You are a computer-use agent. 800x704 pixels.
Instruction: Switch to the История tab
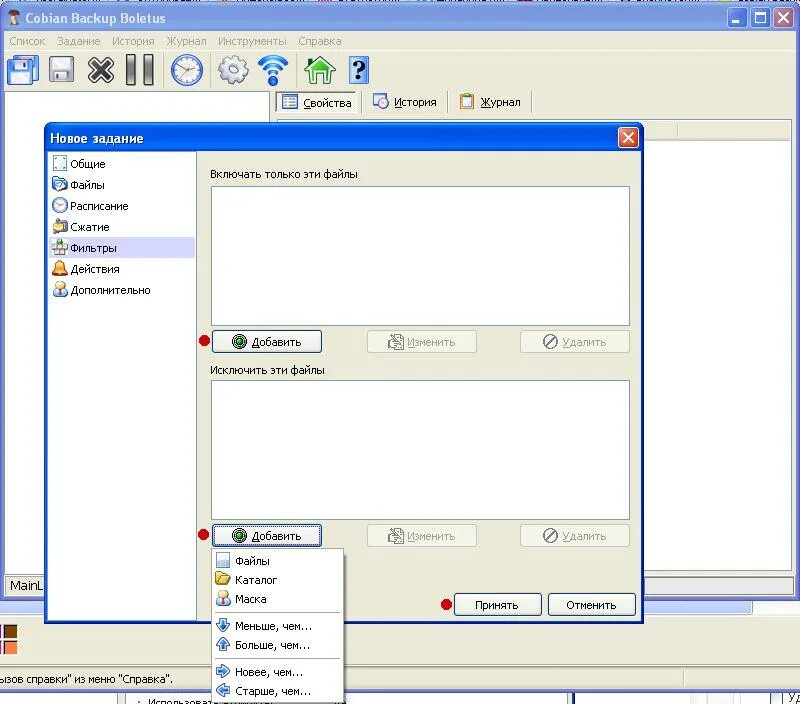click(405, 102)
